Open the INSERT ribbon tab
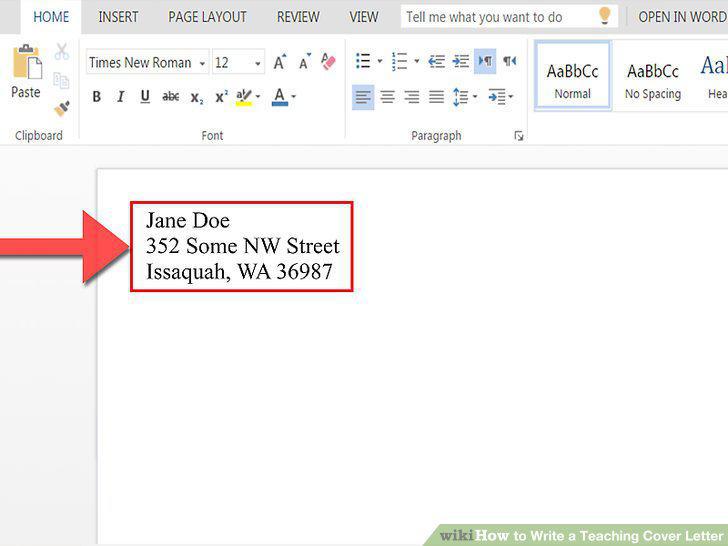 118,17
